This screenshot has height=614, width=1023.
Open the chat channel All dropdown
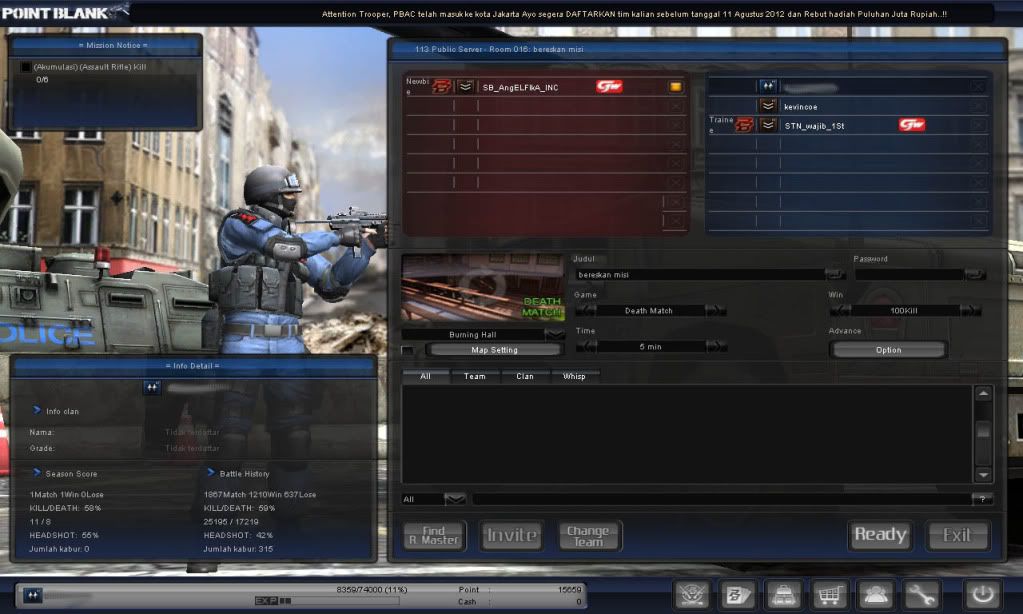[455, 499]
